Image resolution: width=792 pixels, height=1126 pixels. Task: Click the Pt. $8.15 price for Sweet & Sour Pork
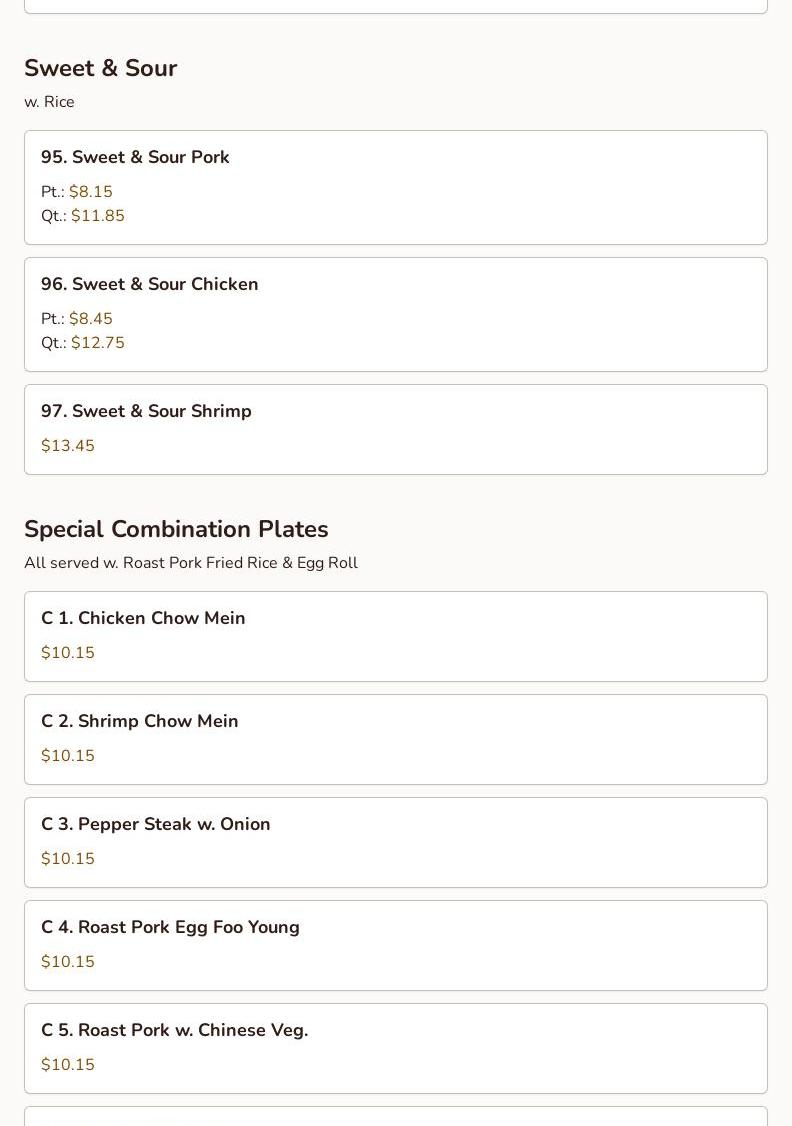click(x=77, y=192)
